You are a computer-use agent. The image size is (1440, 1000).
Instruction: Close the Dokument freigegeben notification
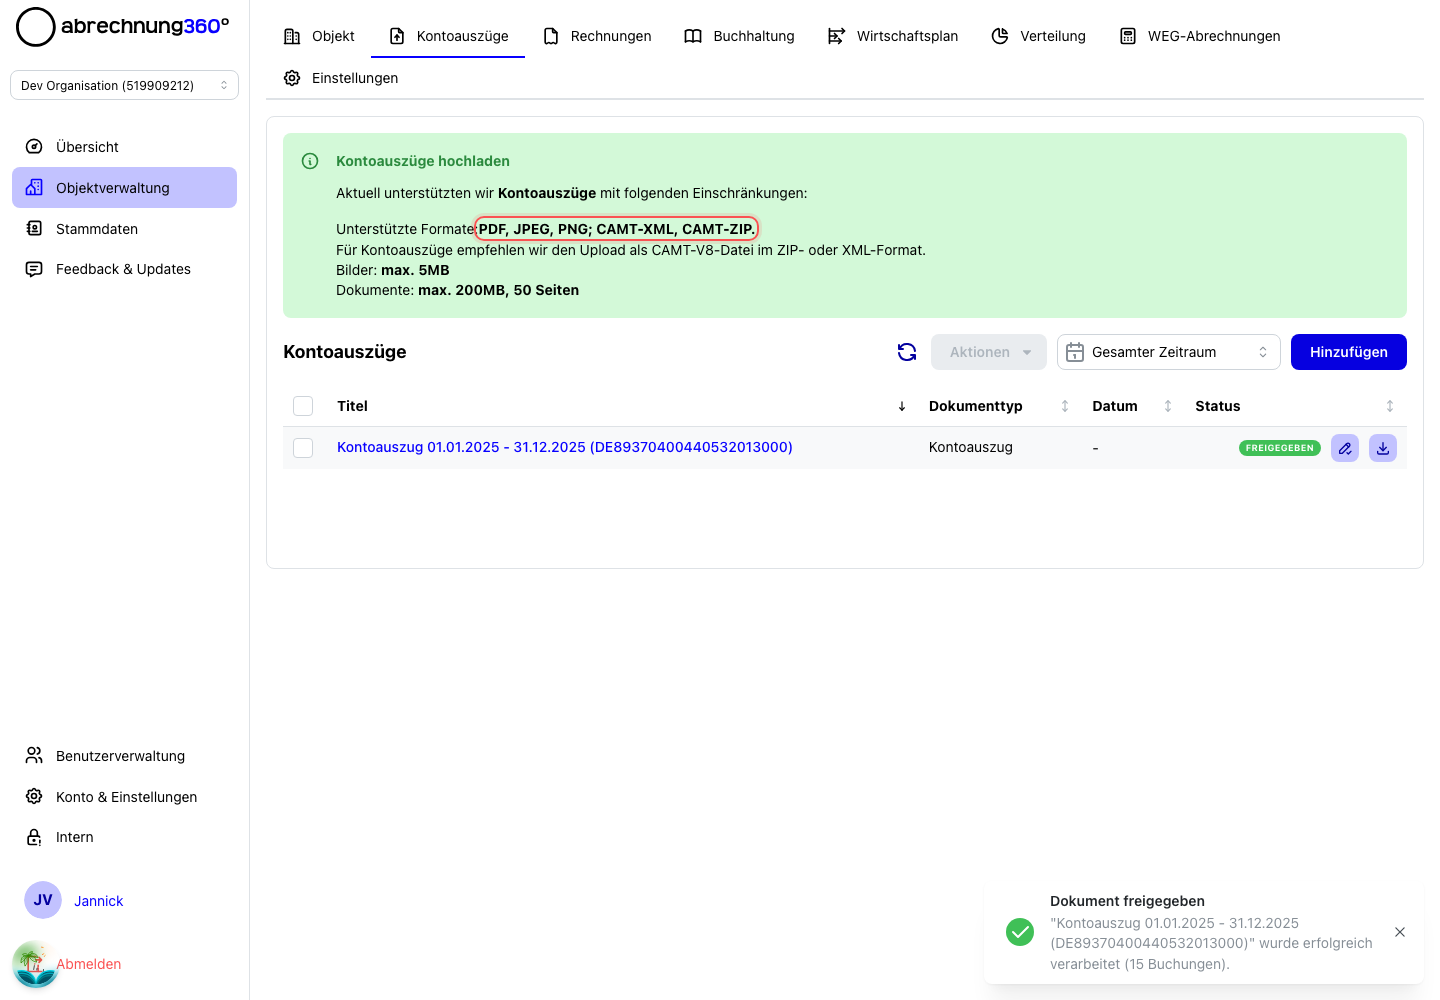point(1400,932)
